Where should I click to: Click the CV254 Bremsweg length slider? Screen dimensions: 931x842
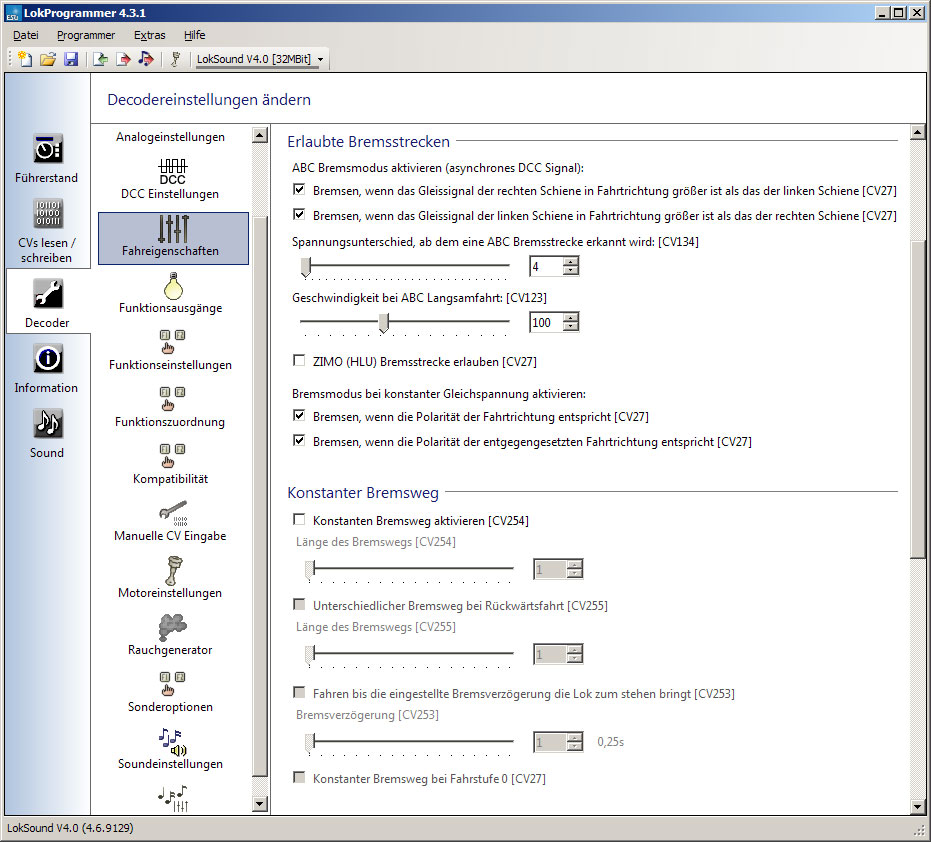[408, 569]
